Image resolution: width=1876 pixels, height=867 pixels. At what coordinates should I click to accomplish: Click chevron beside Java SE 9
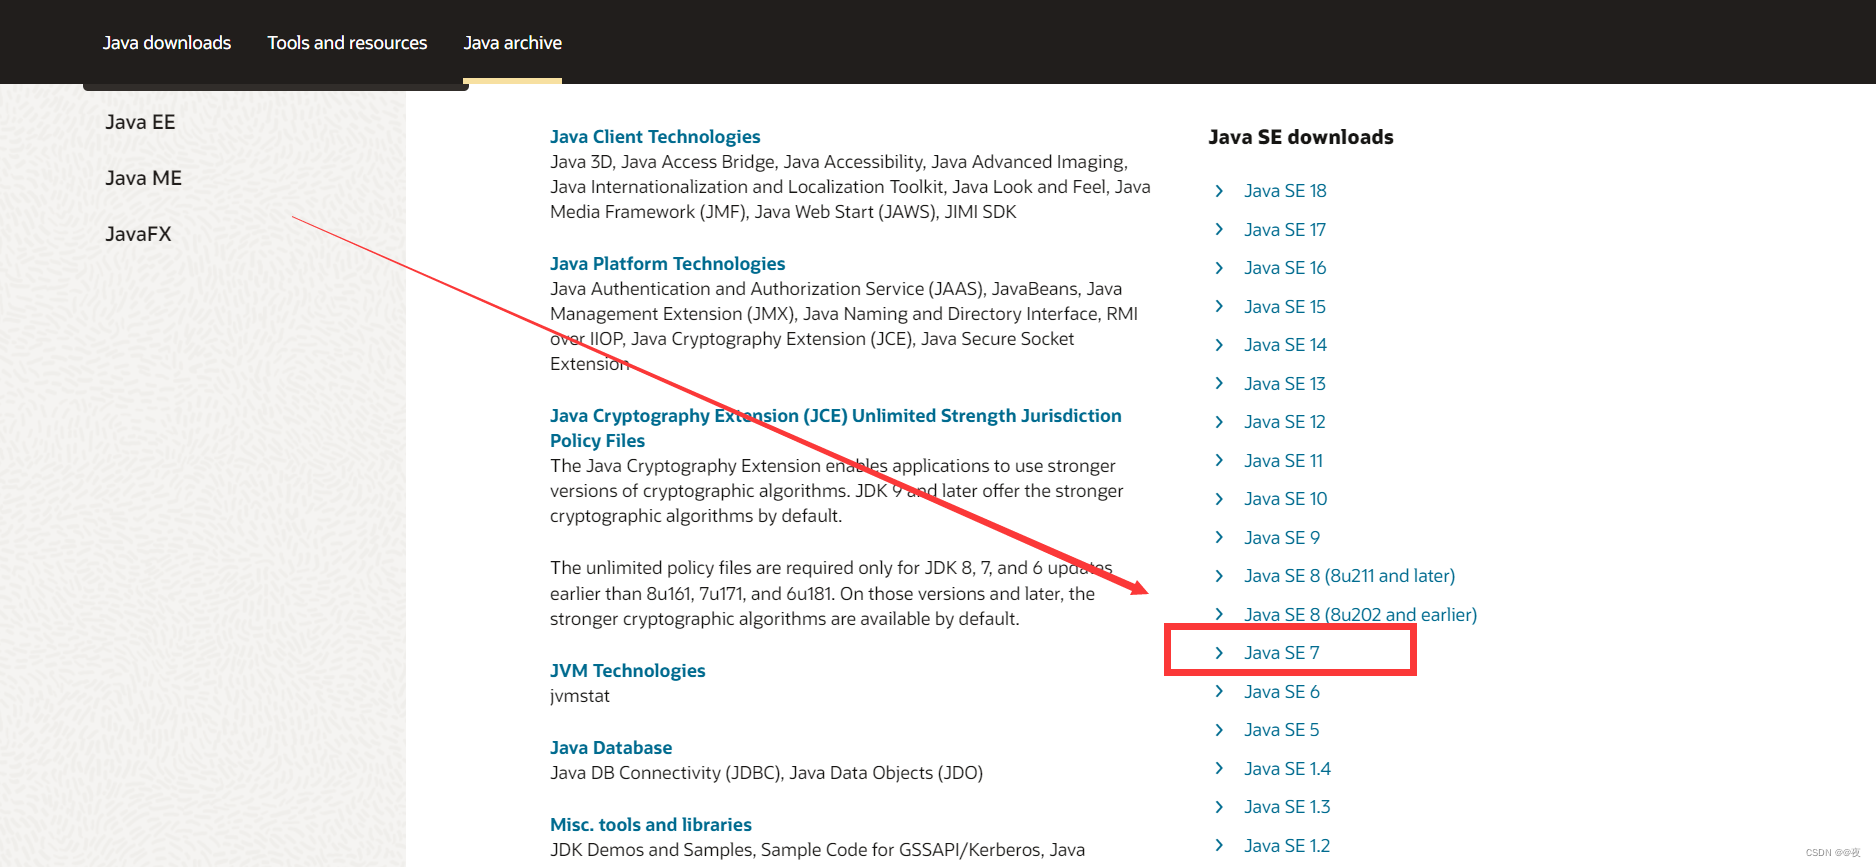pos(1219,537)
